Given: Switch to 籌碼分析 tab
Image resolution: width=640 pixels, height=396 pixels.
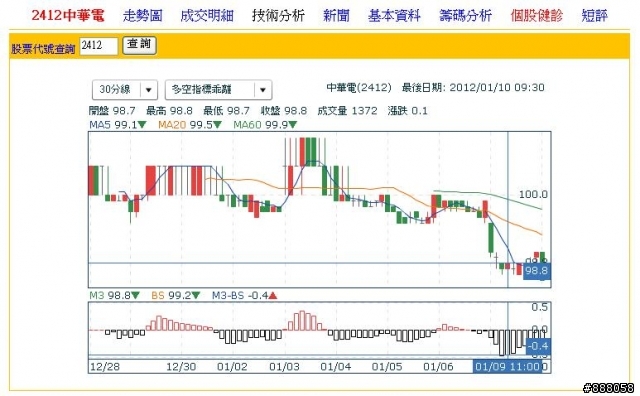Looking at the screenshot, I should (x=465, y=16).
